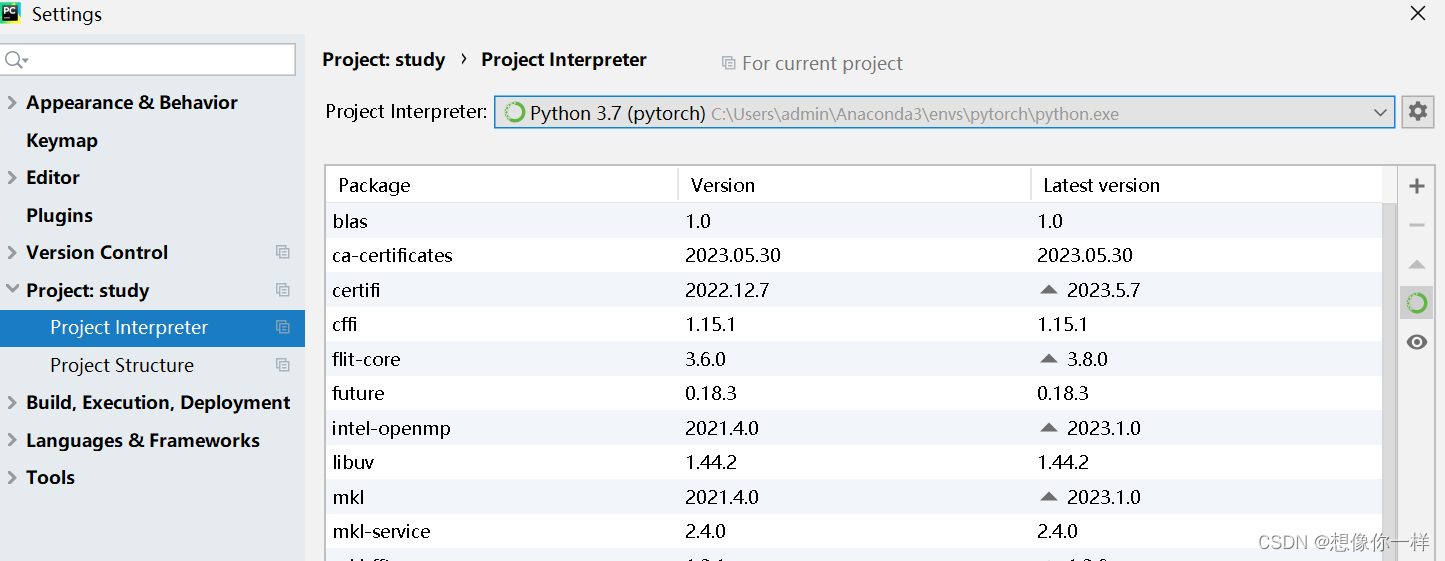Select Project Structure in the sidebar

click(122, 365)
